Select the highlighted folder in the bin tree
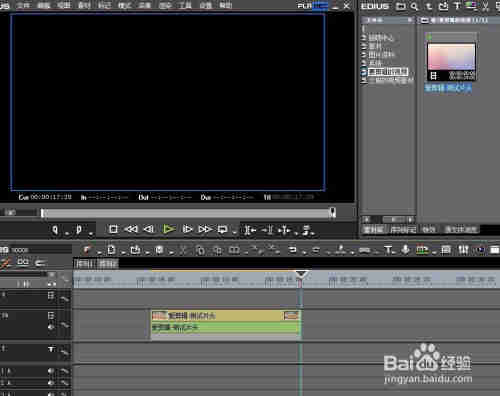Image resolution: width=500 pixels, height=396 pixels. pyautogui.click(x=388, y=72)
